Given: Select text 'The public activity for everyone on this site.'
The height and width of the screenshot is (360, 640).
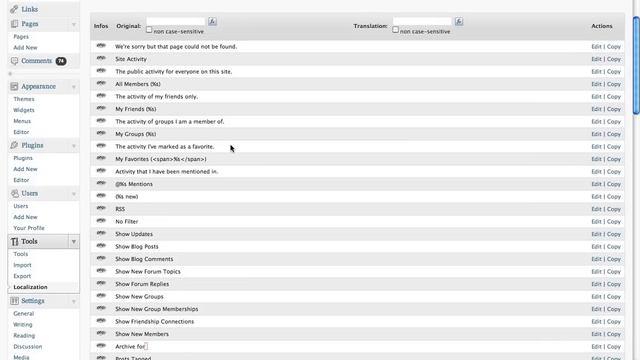Looking at the screenshot, I should (173, 71).
